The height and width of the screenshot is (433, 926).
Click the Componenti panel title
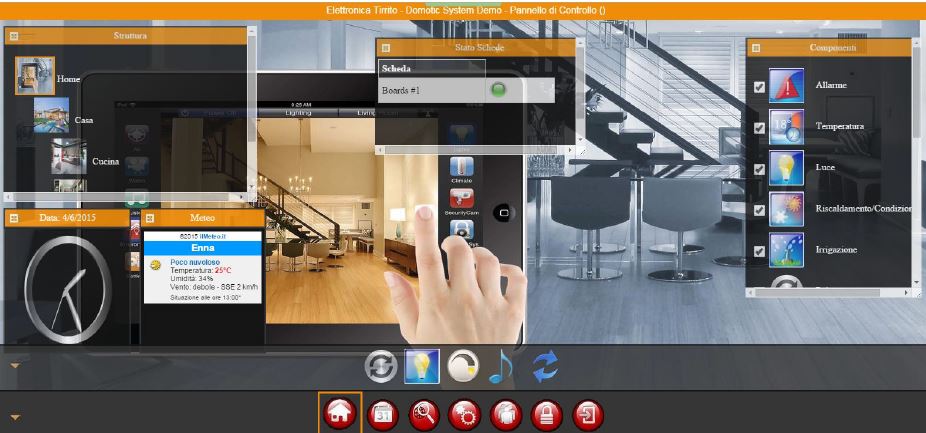(833, 48)
